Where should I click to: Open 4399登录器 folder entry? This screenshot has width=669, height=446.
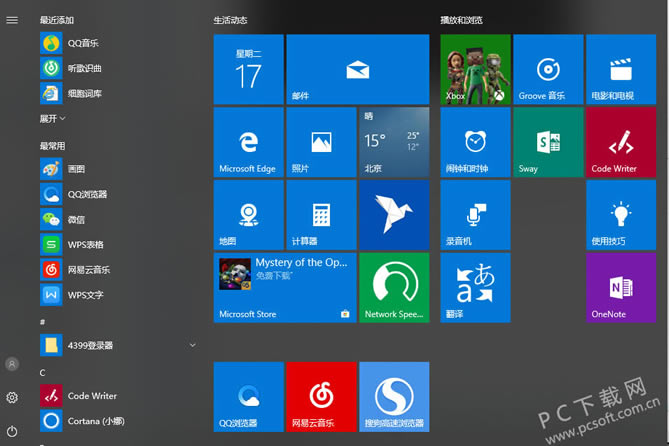pos(77,345)
